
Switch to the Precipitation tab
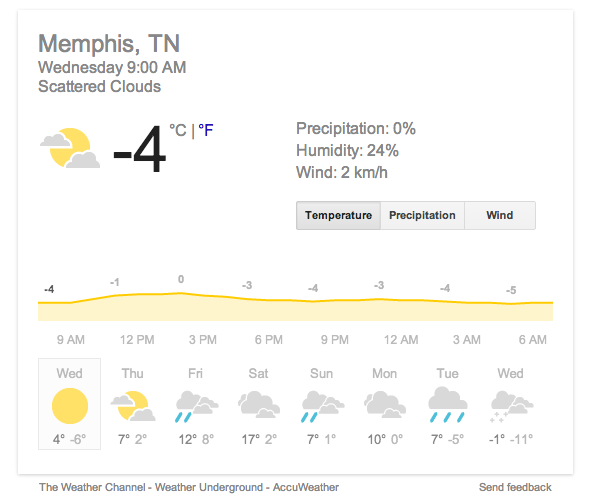[422, 215]
